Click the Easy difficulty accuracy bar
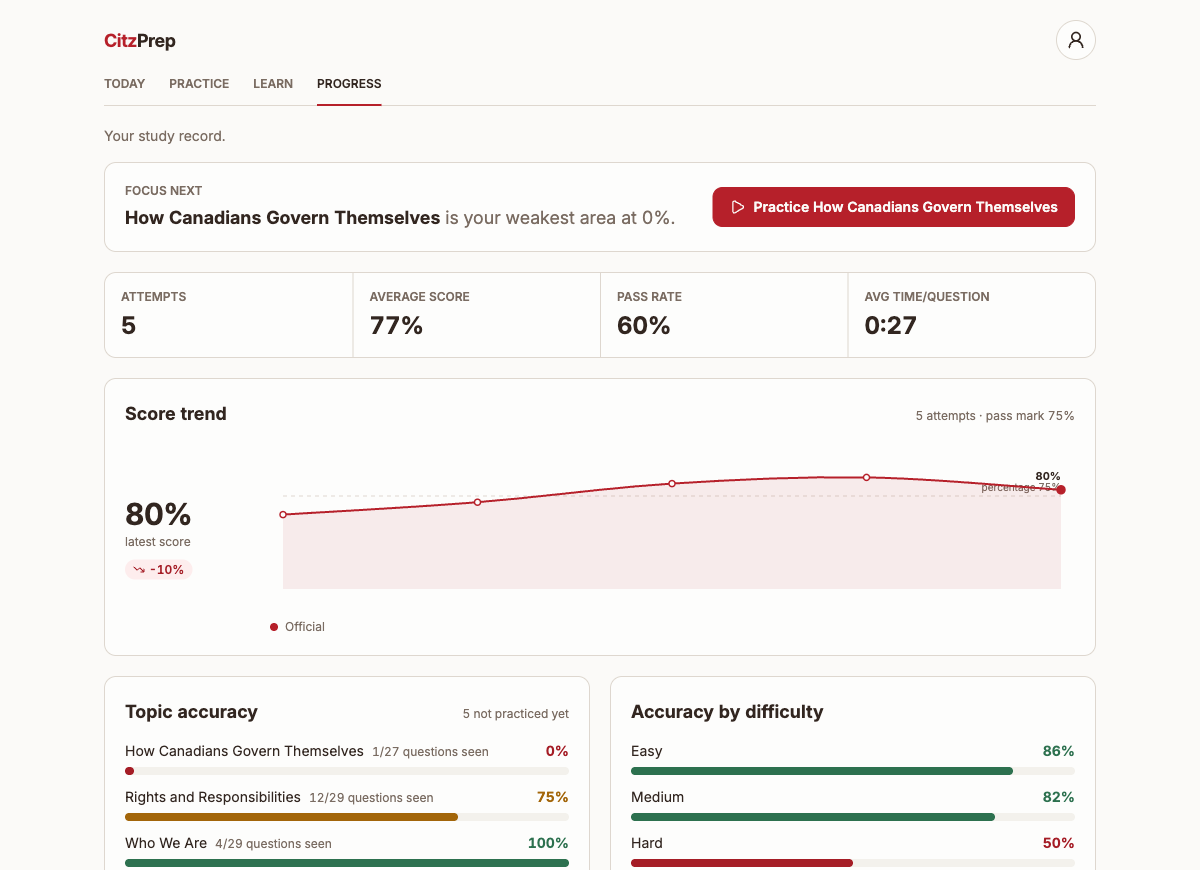 (x=853, y=771)
